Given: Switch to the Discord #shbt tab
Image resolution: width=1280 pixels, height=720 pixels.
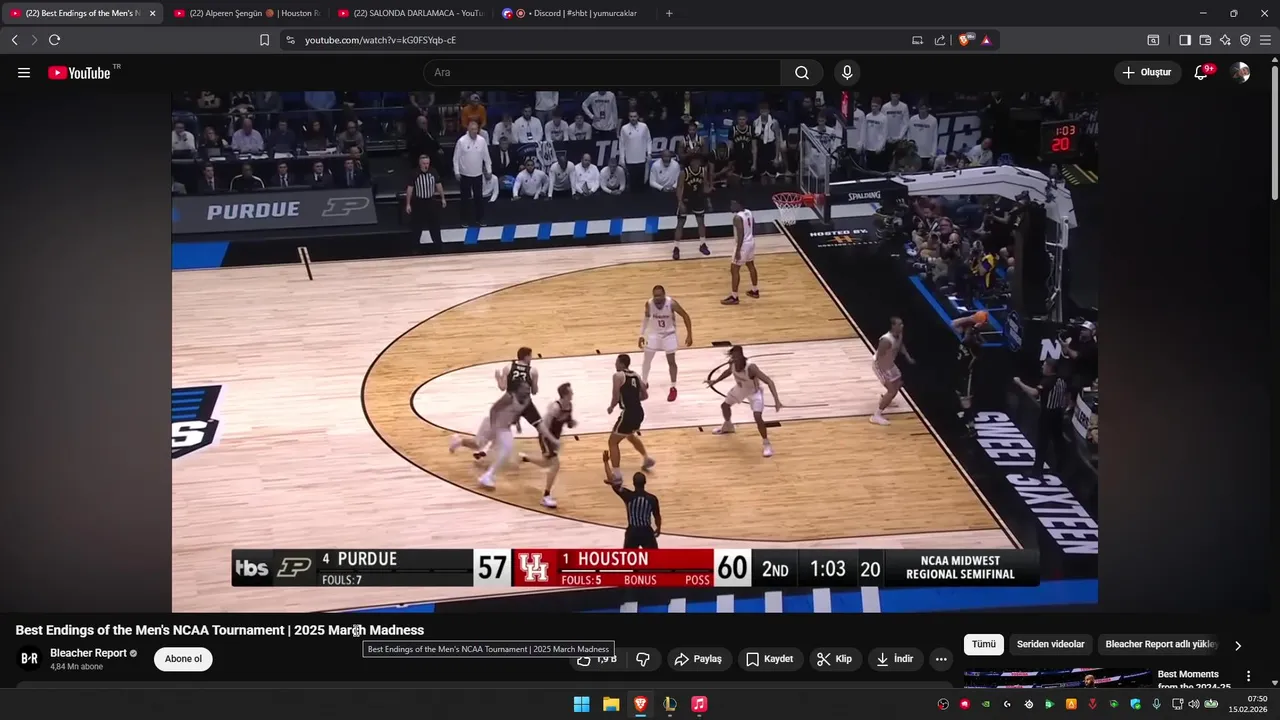Looking at the screenshot, I should click(x=573, y=13).
